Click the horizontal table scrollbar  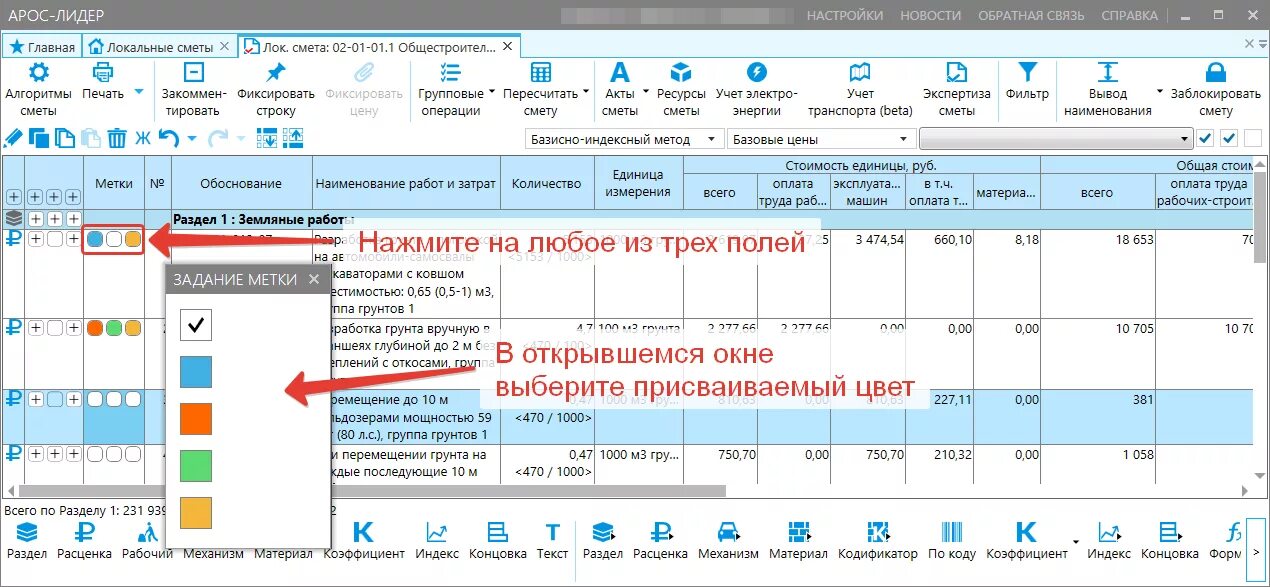tap(370, 491)
